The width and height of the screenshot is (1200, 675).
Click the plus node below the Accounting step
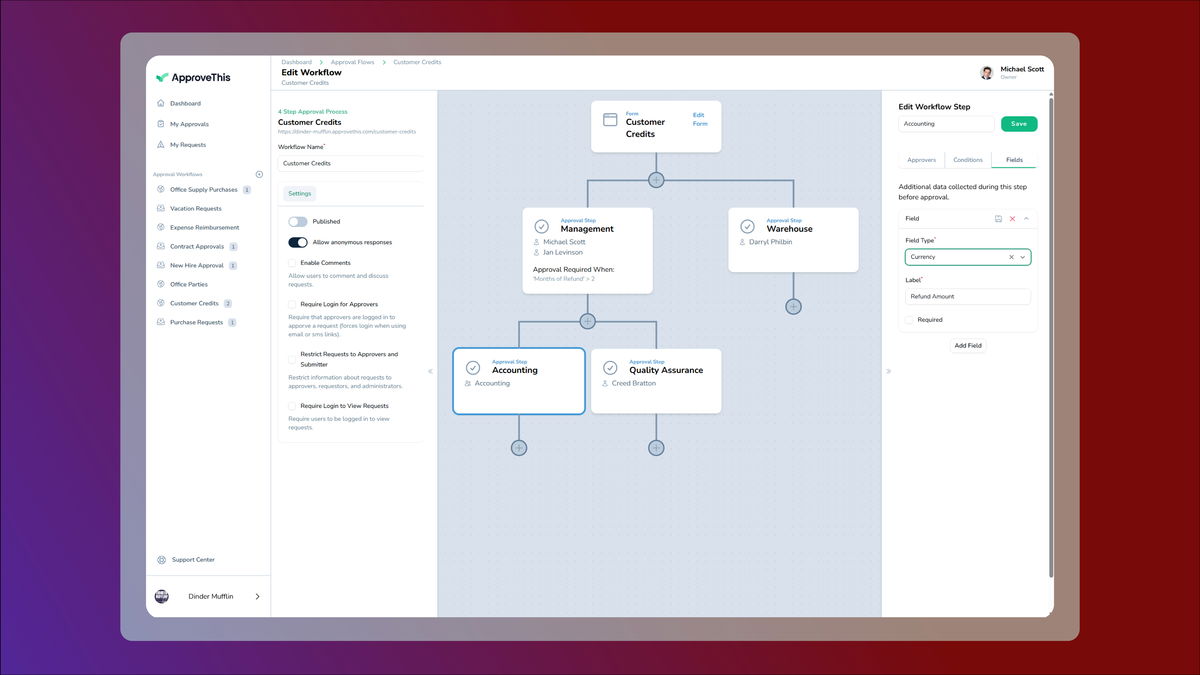pyautogui.click(x=519, y=447)
